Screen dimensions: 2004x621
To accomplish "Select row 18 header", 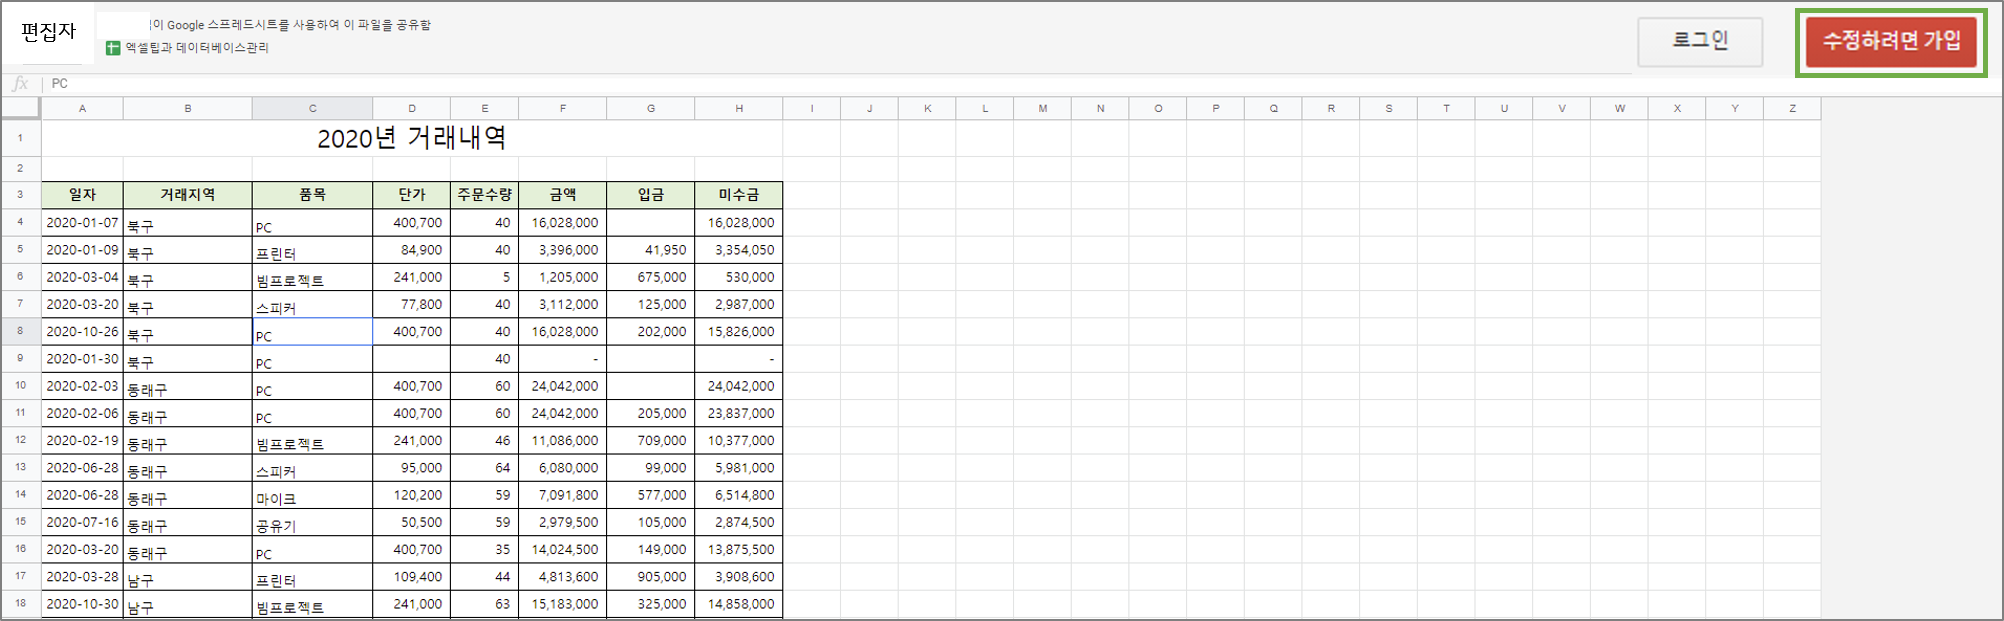I will pos(20,603).
